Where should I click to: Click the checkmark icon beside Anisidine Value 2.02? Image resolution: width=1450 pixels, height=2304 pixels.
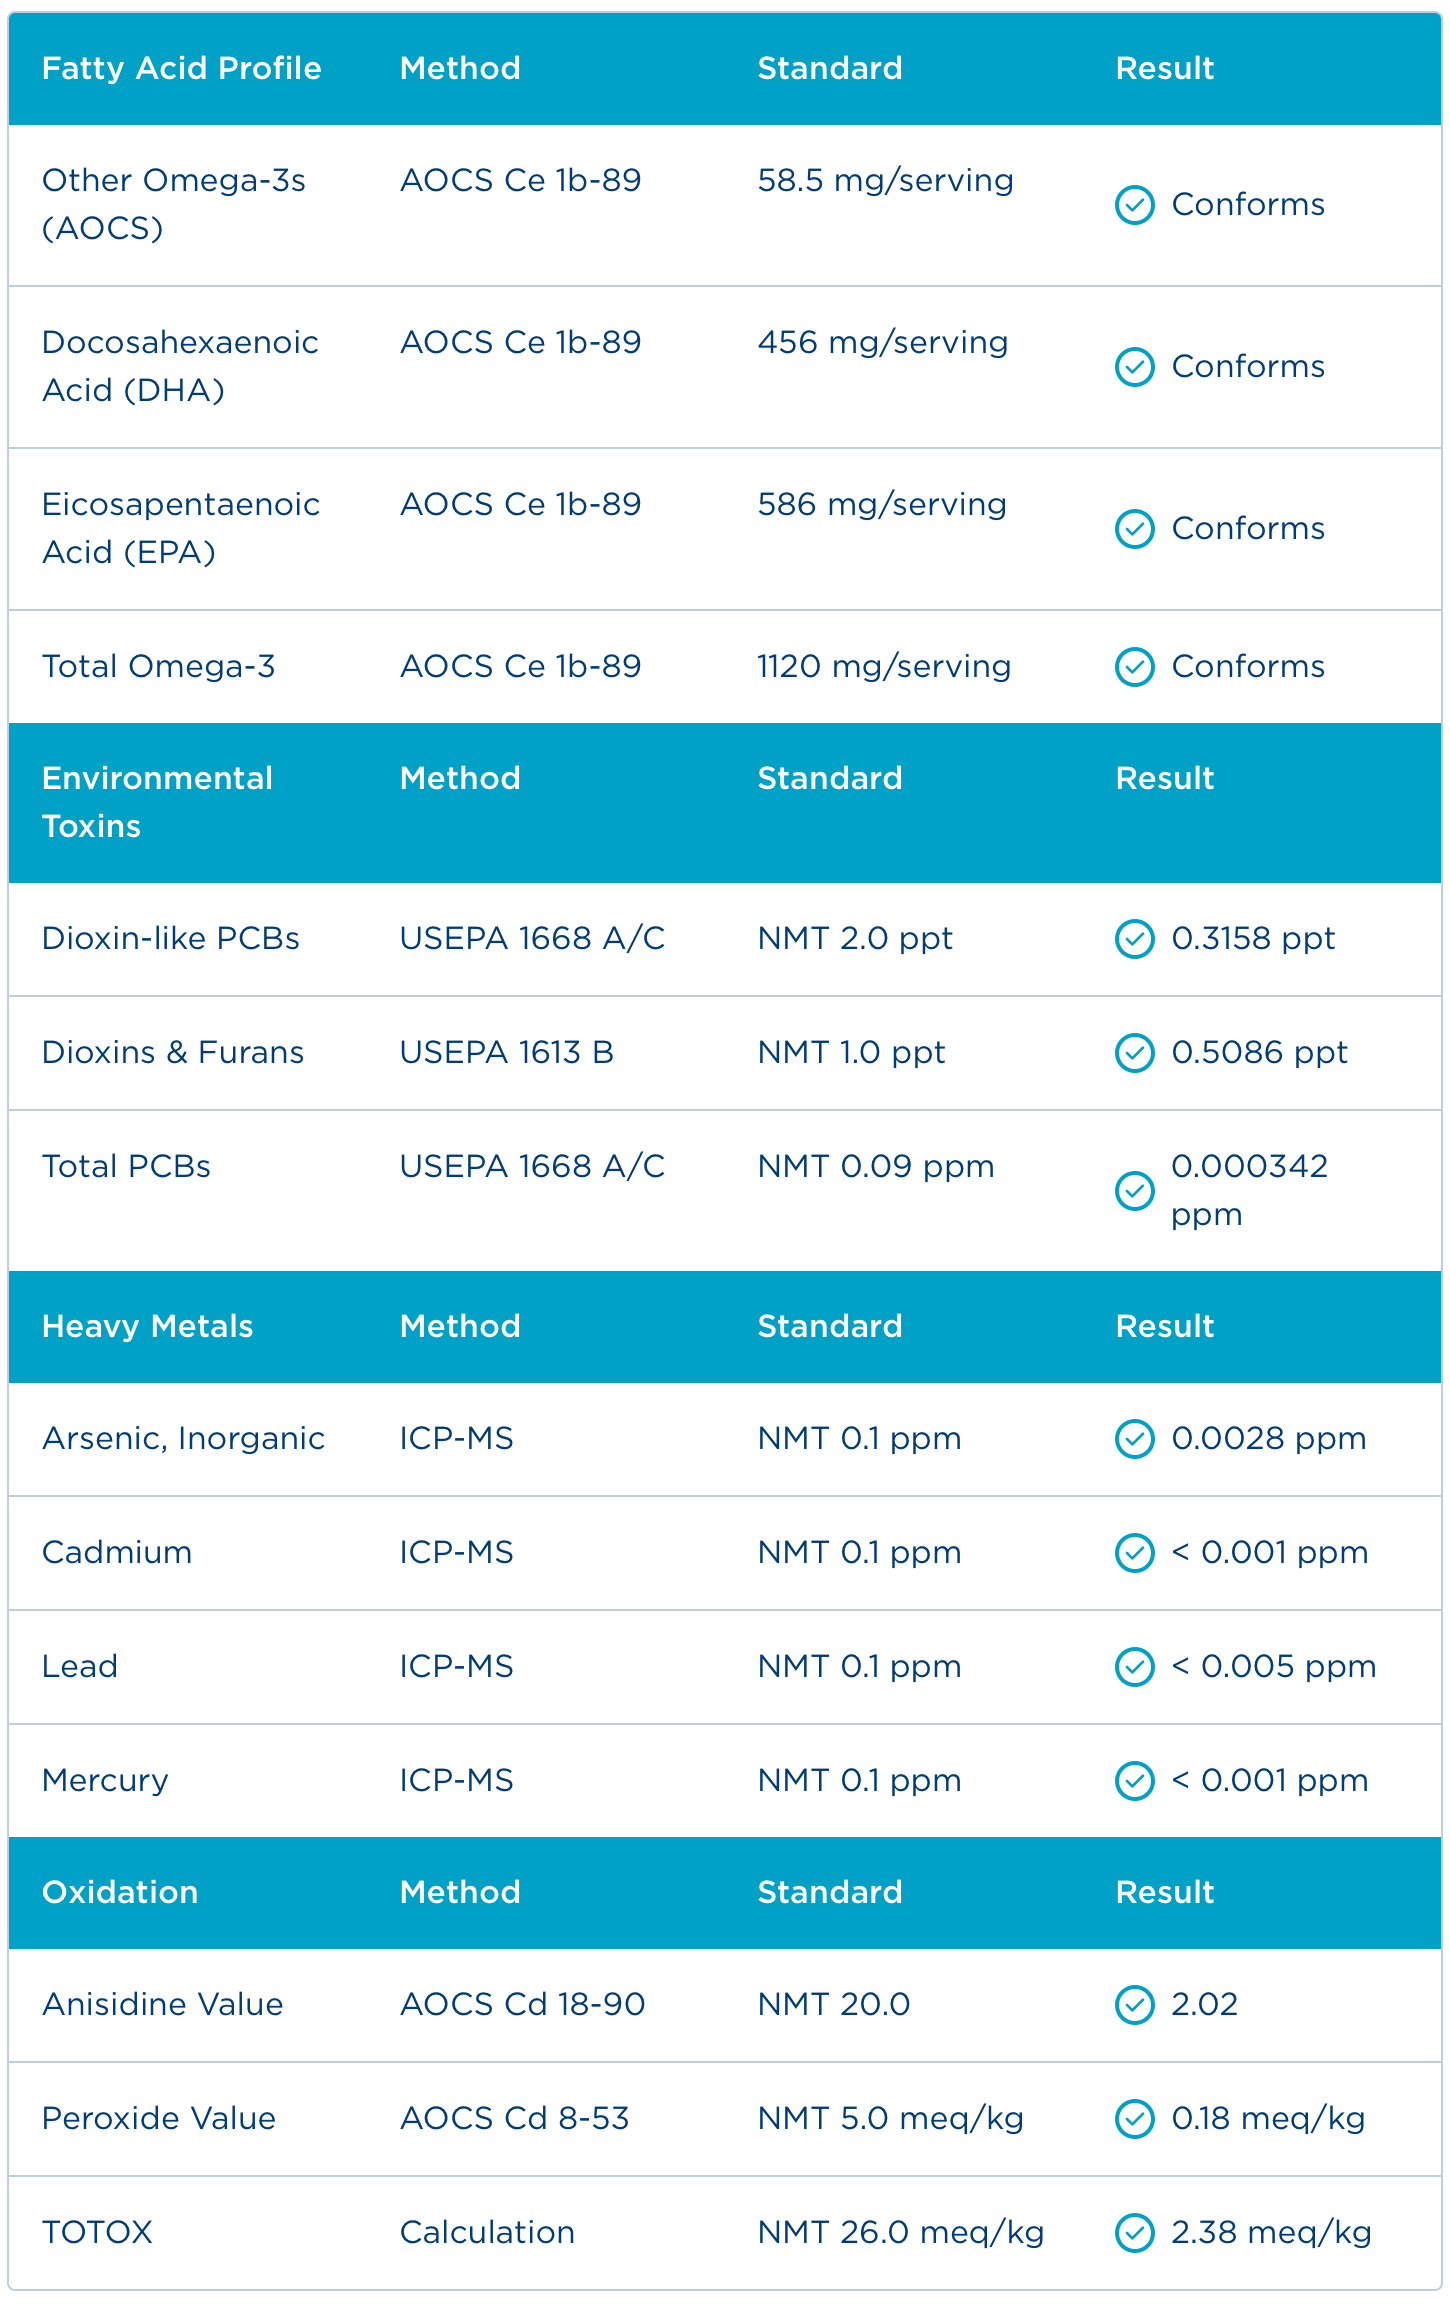[x=1134, y=2005]
